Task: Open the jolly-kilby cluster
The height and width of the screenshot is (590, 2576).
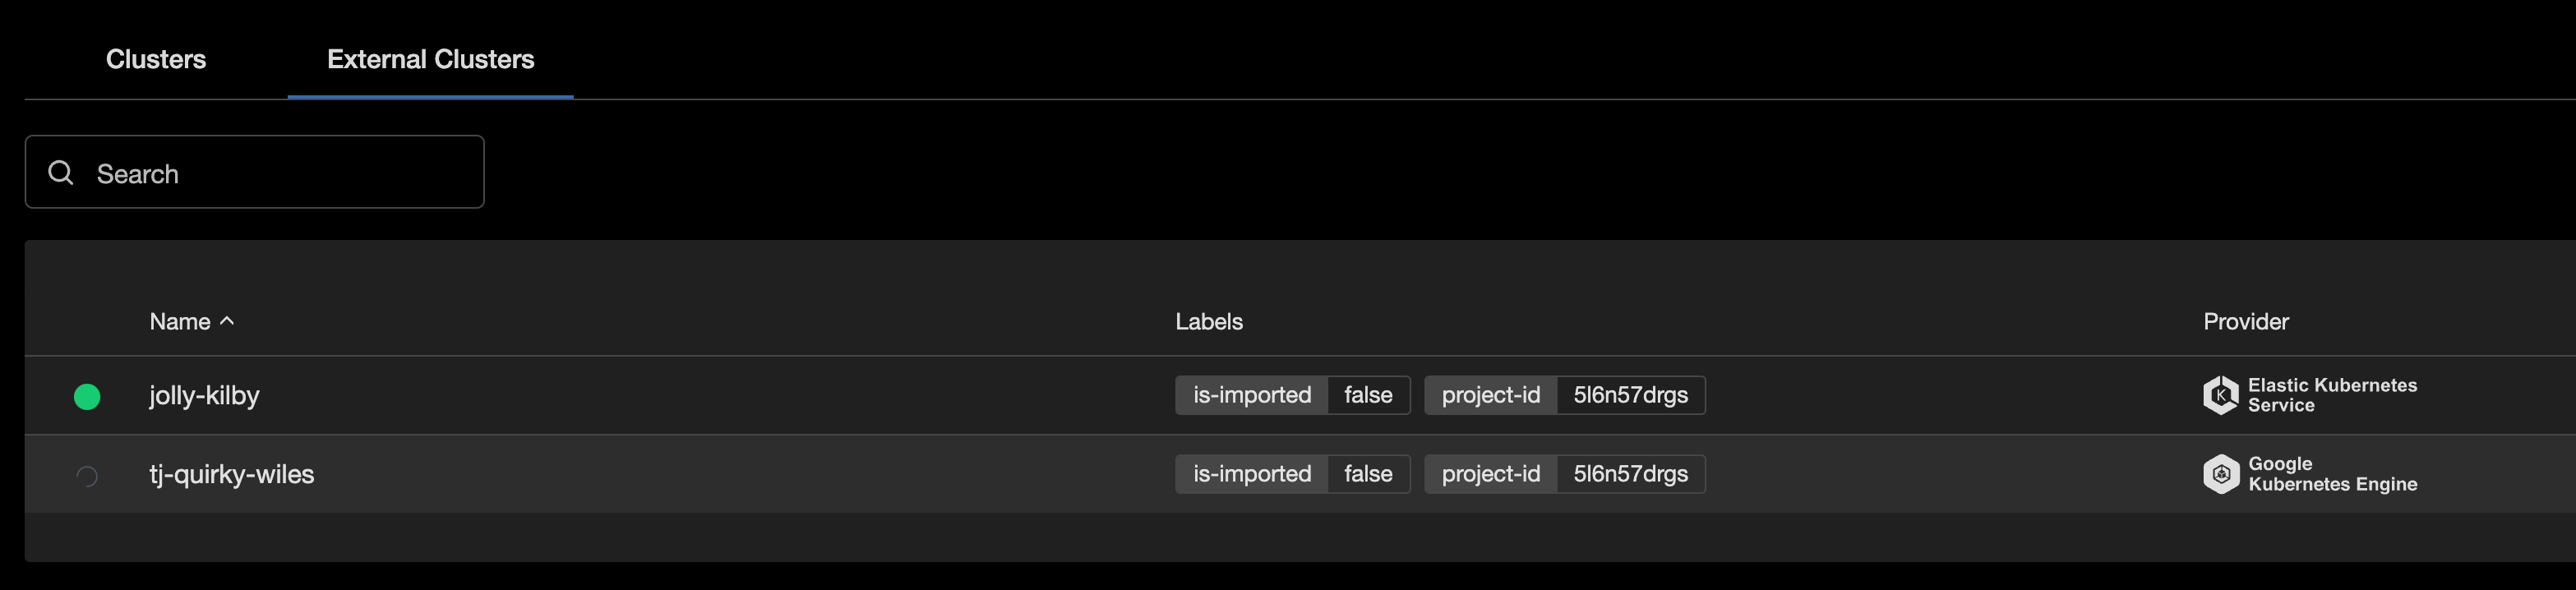Action: click(204, 396)
